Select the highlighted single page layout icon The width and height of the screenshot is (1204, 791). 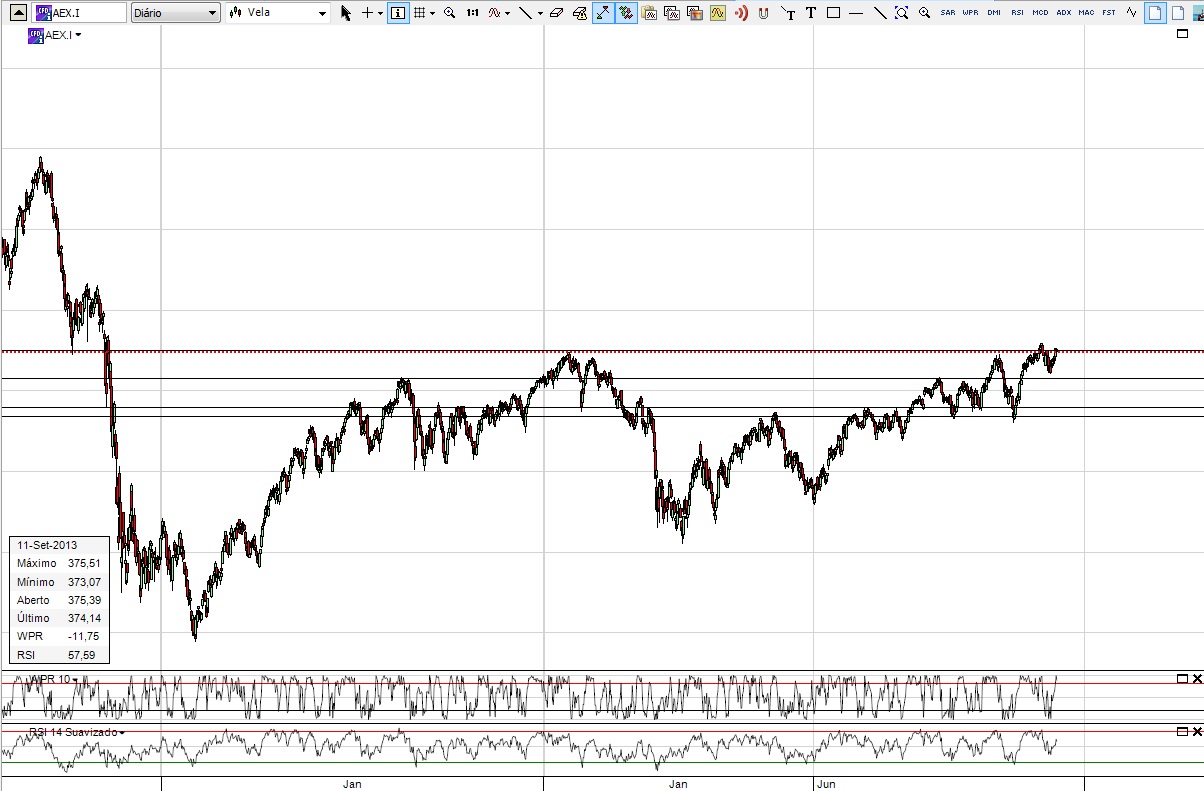(x=1155, y=13)
